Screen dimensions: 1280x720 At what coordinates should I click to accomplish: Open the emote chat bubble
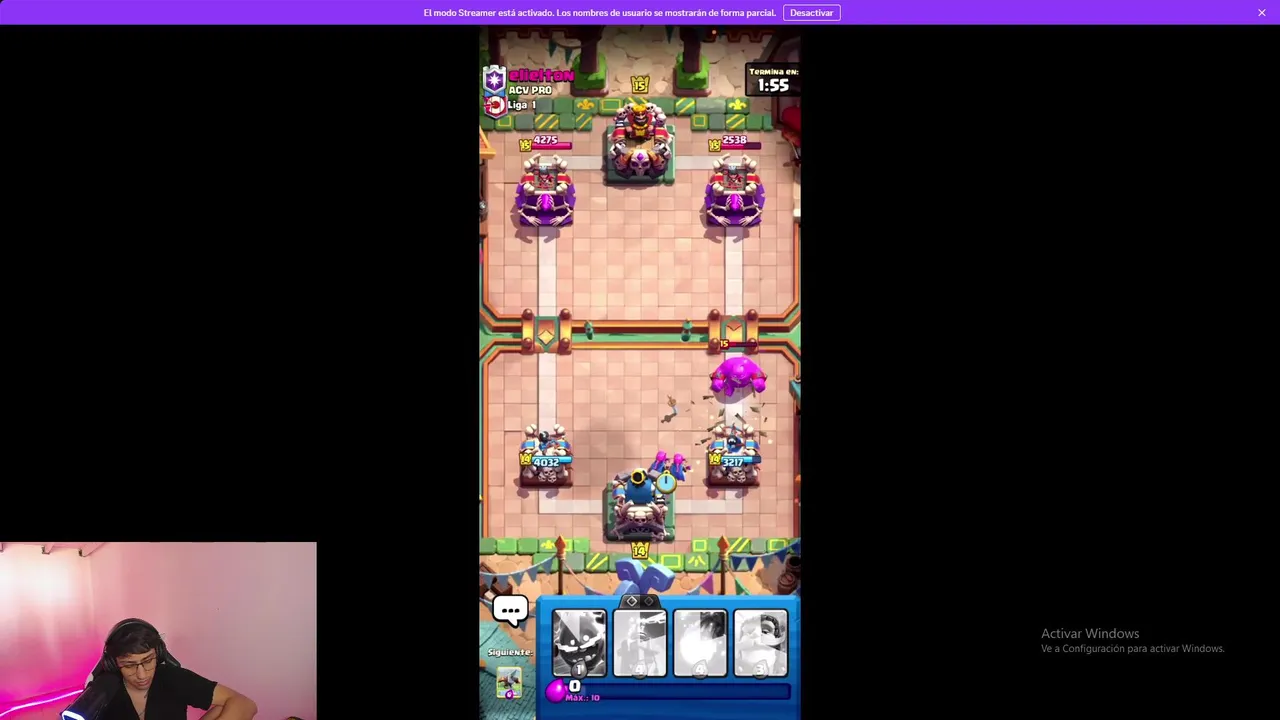coord(510,610)
